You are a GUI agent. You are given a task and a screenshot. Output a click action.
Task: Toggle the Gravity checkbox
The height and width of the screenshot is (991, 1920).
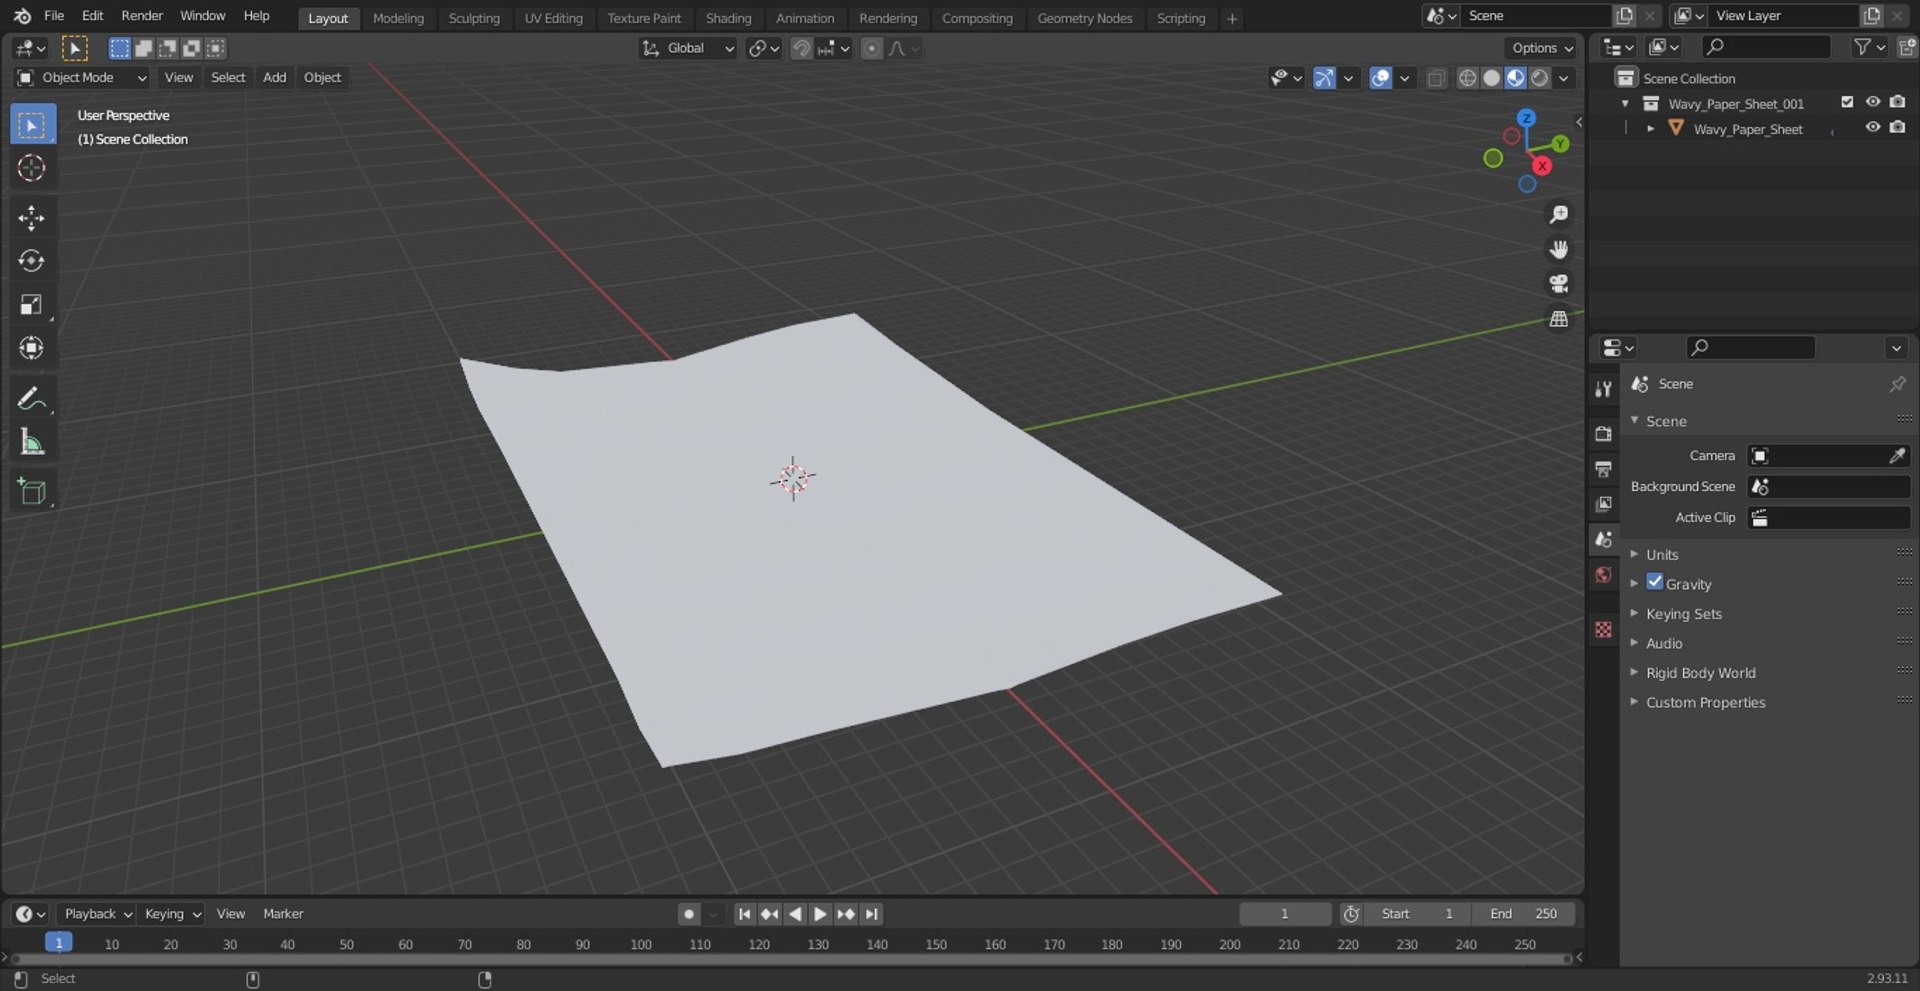pyautogui.click(x=1655, y=582)
